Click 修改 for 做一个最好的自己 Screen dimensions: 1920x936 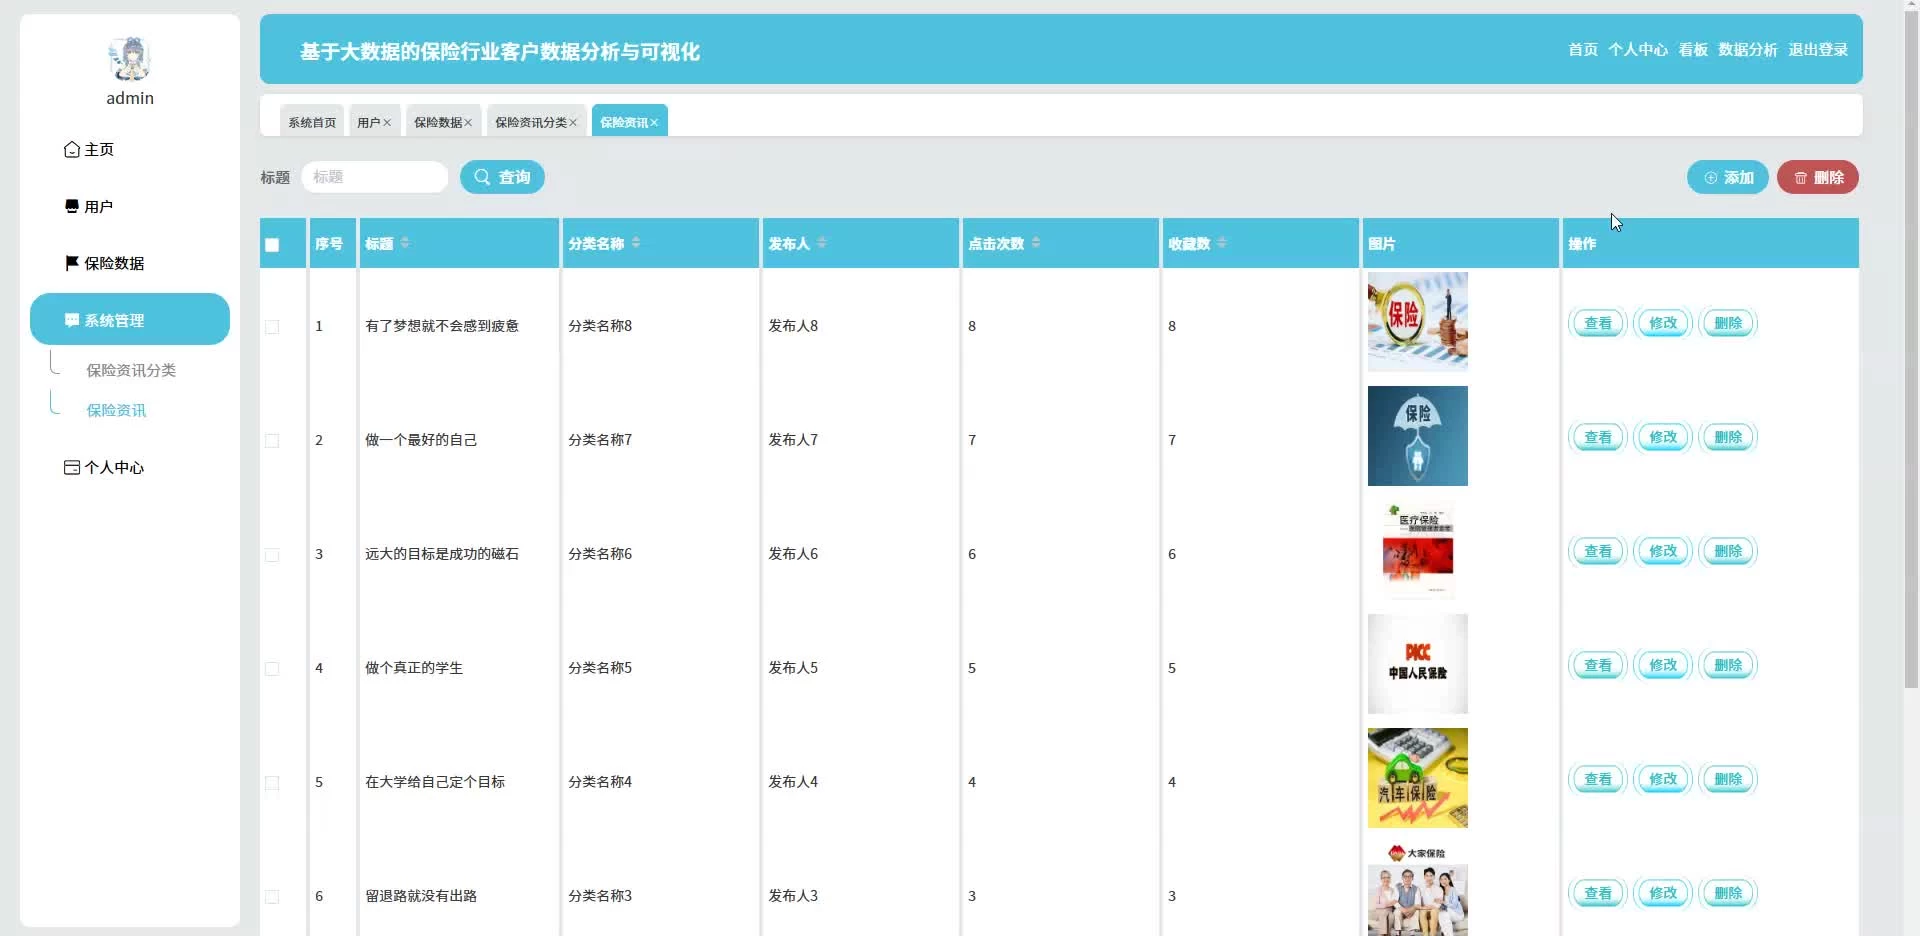[1663, 437]
